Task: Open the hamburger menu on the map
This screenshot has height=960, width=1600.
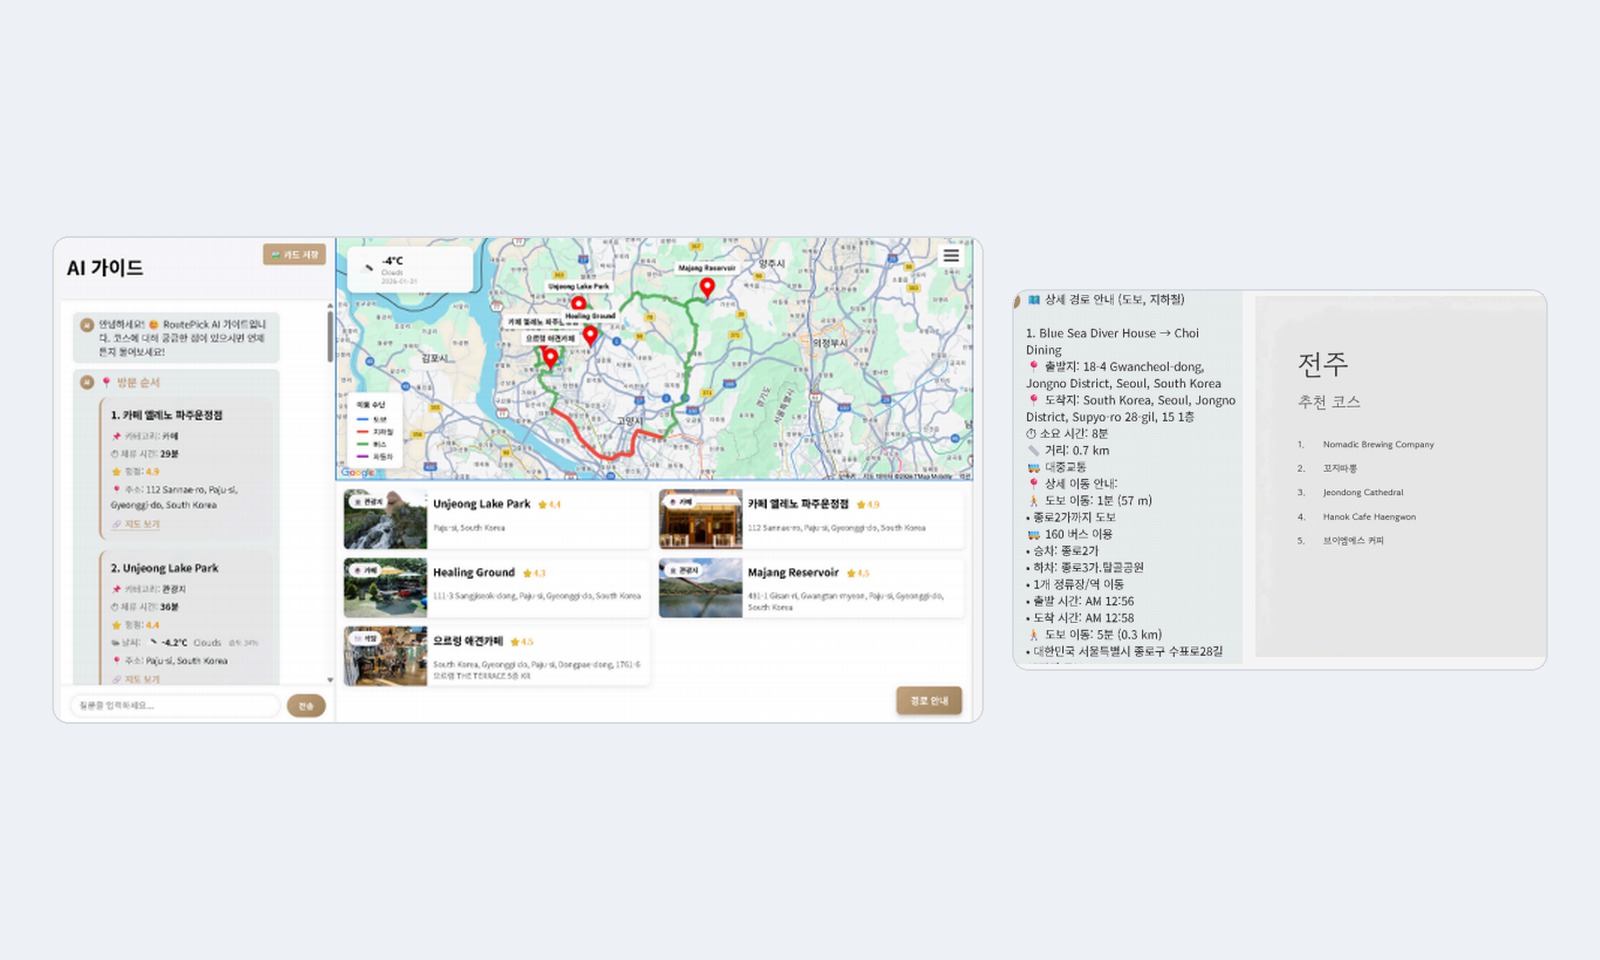Action: [951, 256]
